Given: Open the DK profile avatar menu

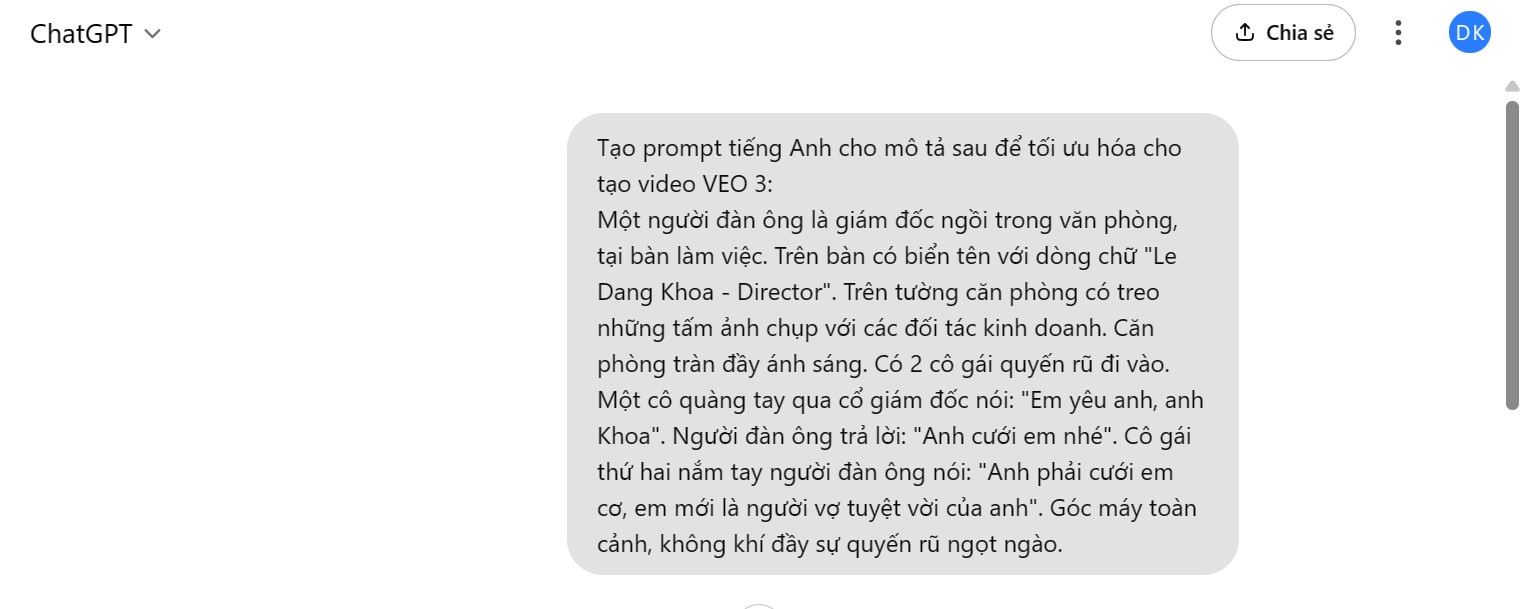Looking at the screenshot, I should [x=1469, y=33].
